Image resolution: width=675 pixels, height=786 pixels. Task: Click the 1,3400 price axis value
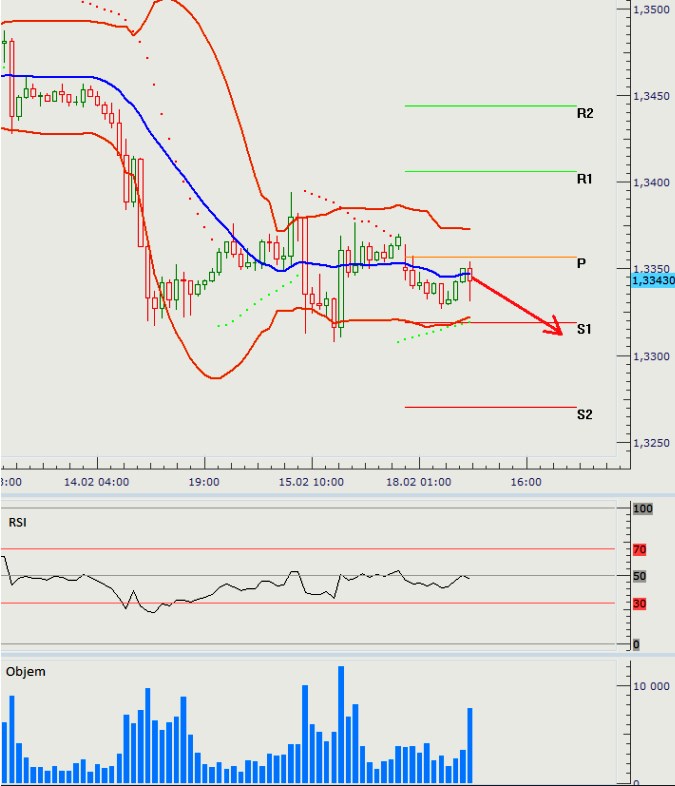(x=651, y=182)
